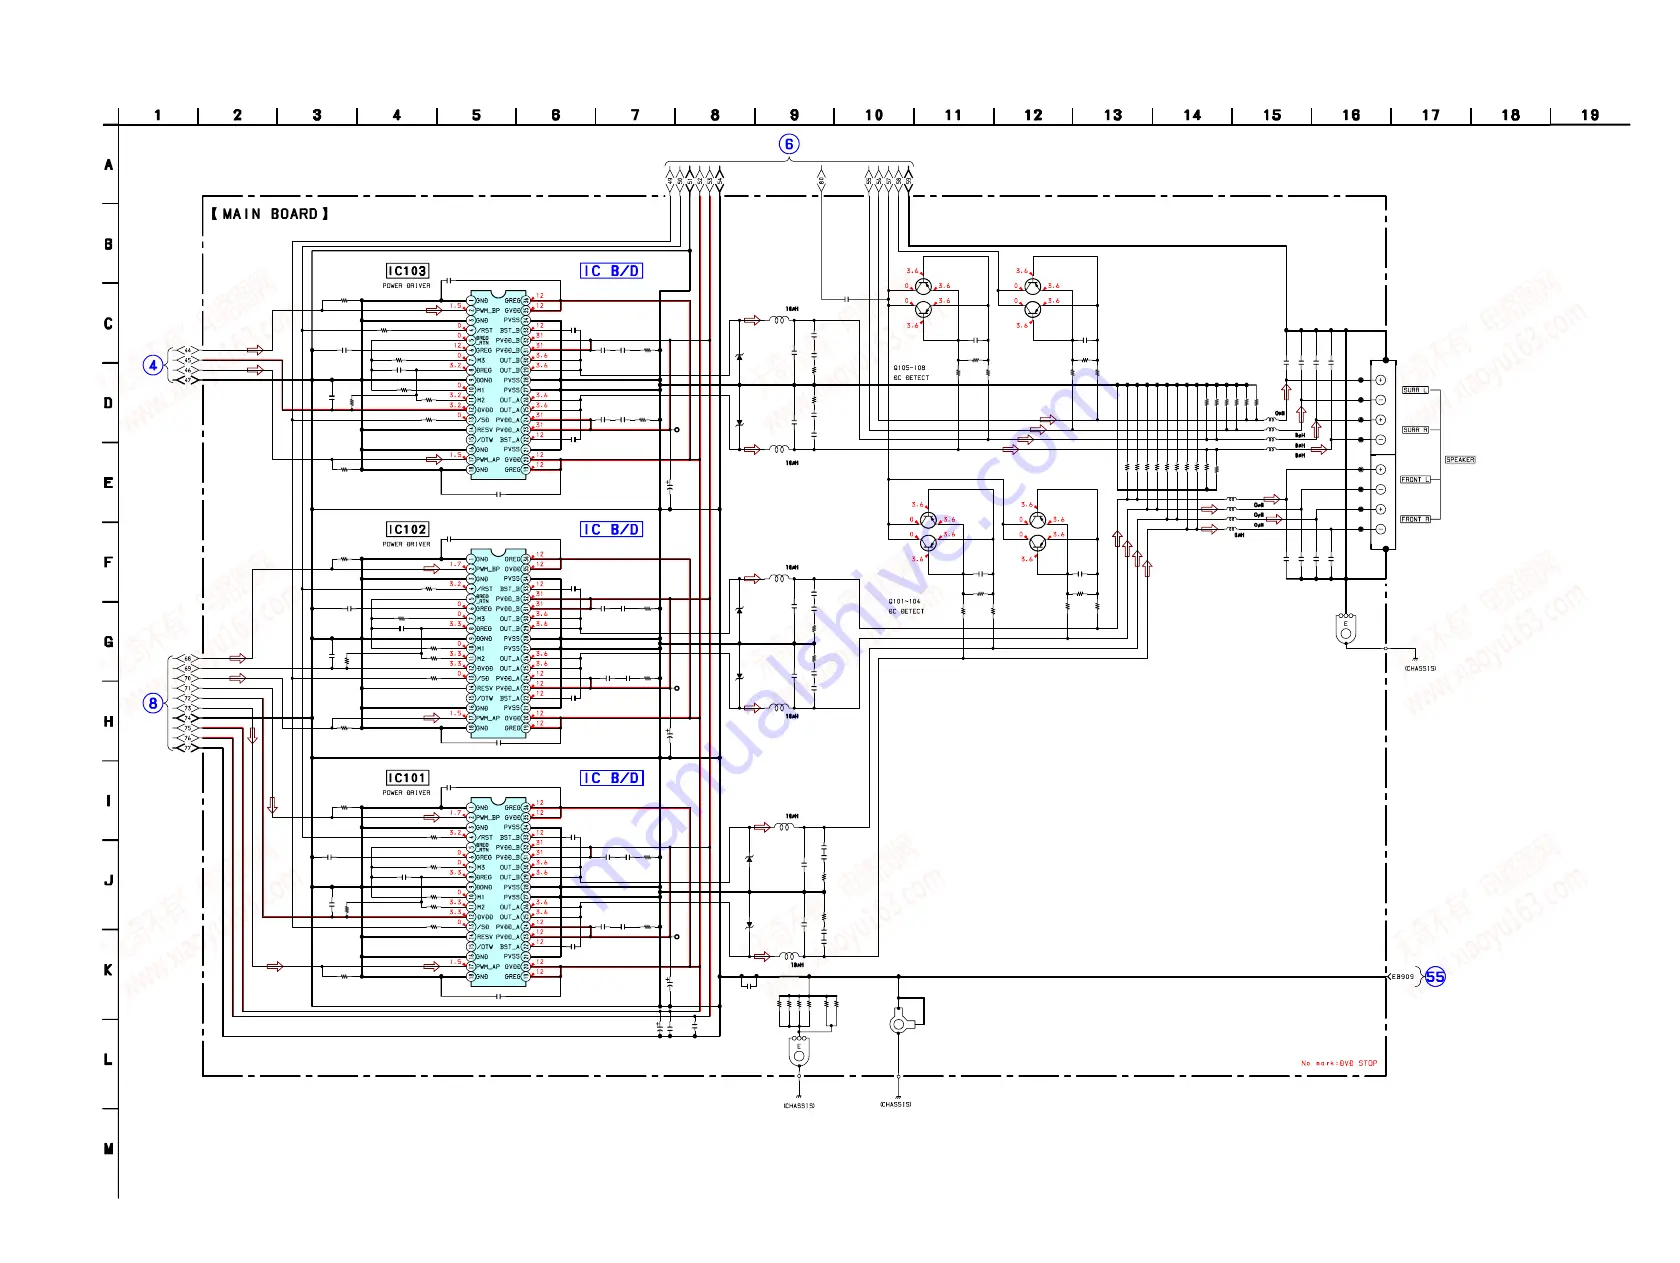The height and width of the screenshot is (1263, 1680).
Task: Click the SURR L plus terminal on the speaker connector
Action: (1381, 380)
